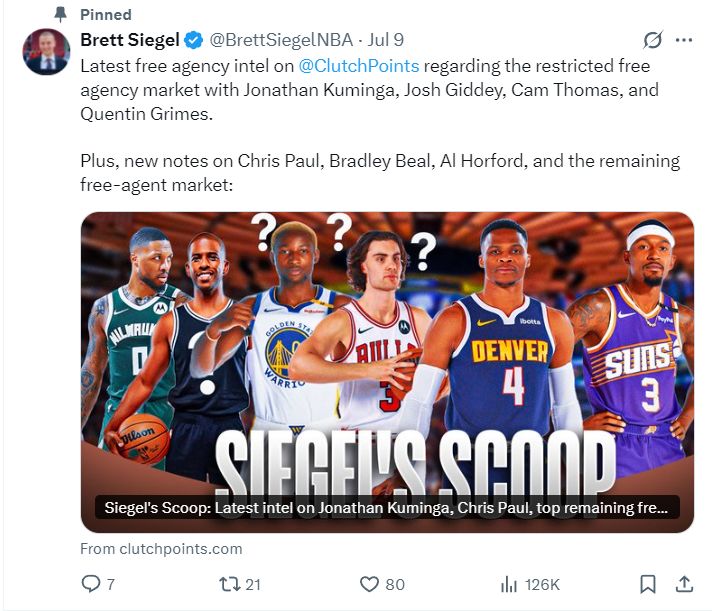This screenshot has height=611, width=712.
Task: Bookmark this pinned tweet
Action: [648, 584]
